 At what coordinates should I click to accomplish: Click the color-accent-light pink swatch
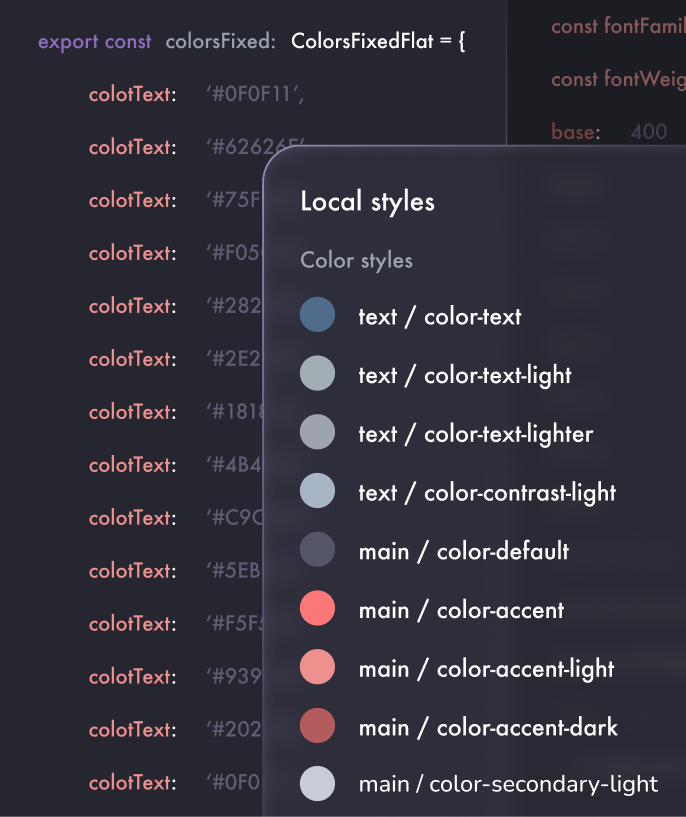[317, 668]
